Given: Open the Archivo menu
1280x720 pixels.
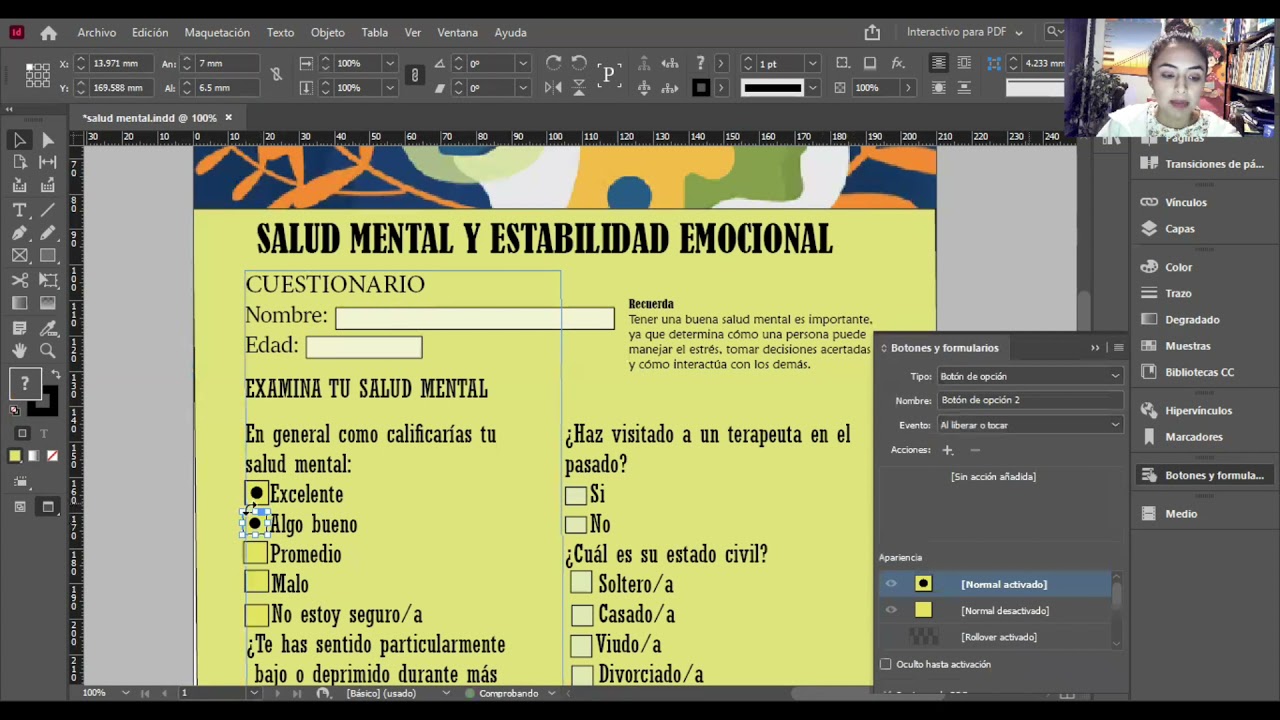Looking at the screenshot, I should pyautogui.click(x=97, y=32).
